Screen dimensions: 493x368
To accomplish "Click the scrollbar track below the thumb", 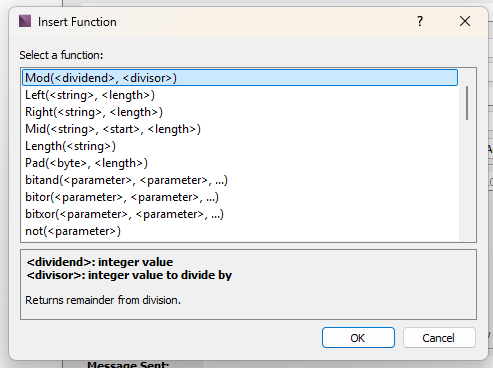I will [x=467, y=180].
